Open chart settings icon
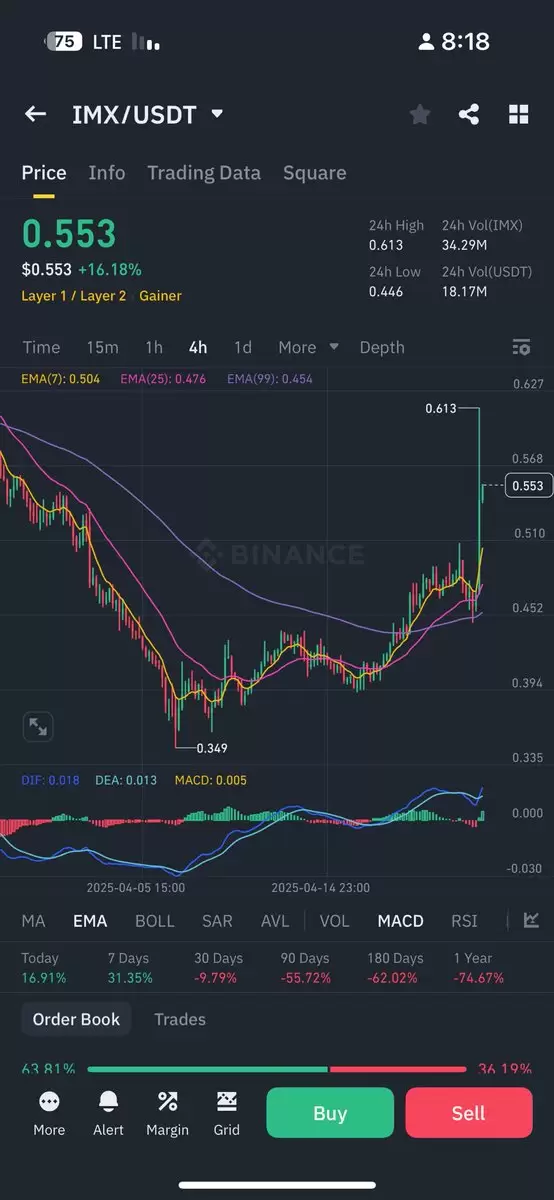554x1200 pixels. click(521, 347)
